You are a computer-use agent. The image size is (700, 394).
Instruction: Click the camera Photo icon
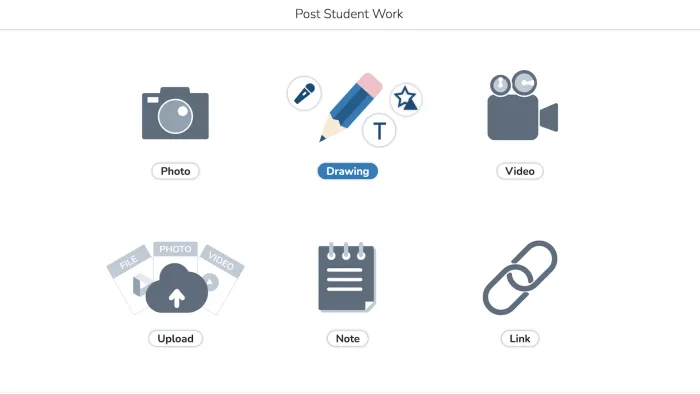pyautogui.click(x=175, y=113)
